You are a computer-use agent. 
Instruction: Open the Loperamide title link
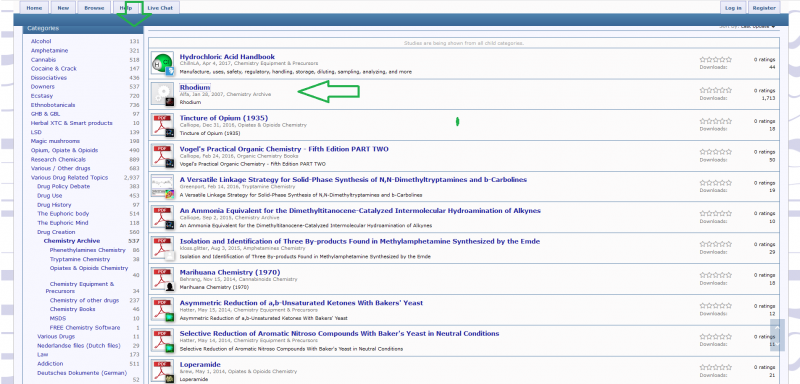200,365
